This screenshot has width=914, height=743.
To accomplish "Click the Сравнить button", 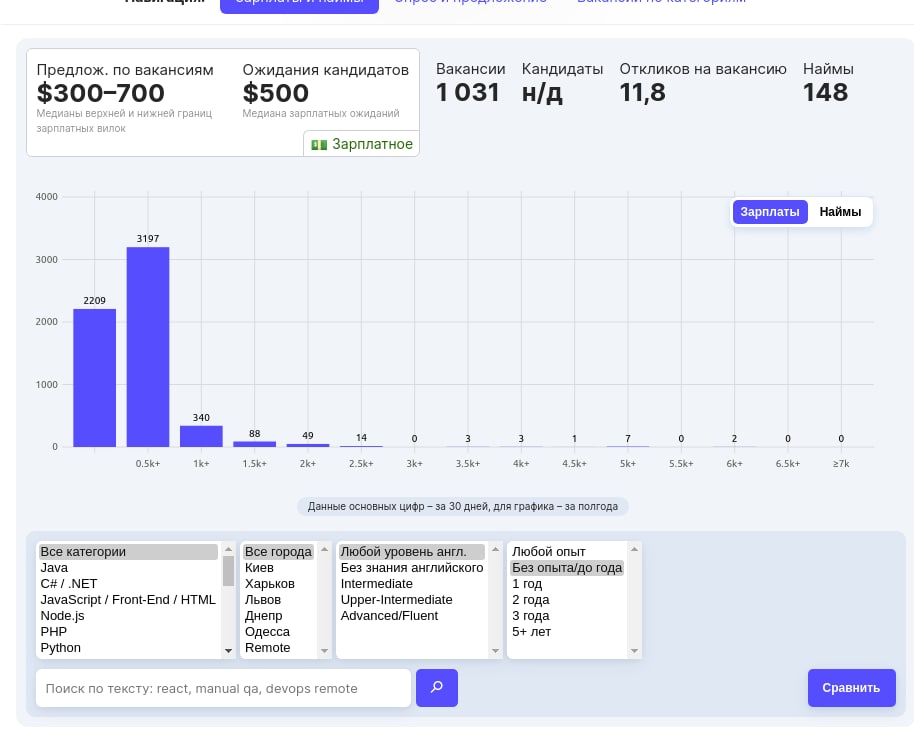I will (851, 688).
